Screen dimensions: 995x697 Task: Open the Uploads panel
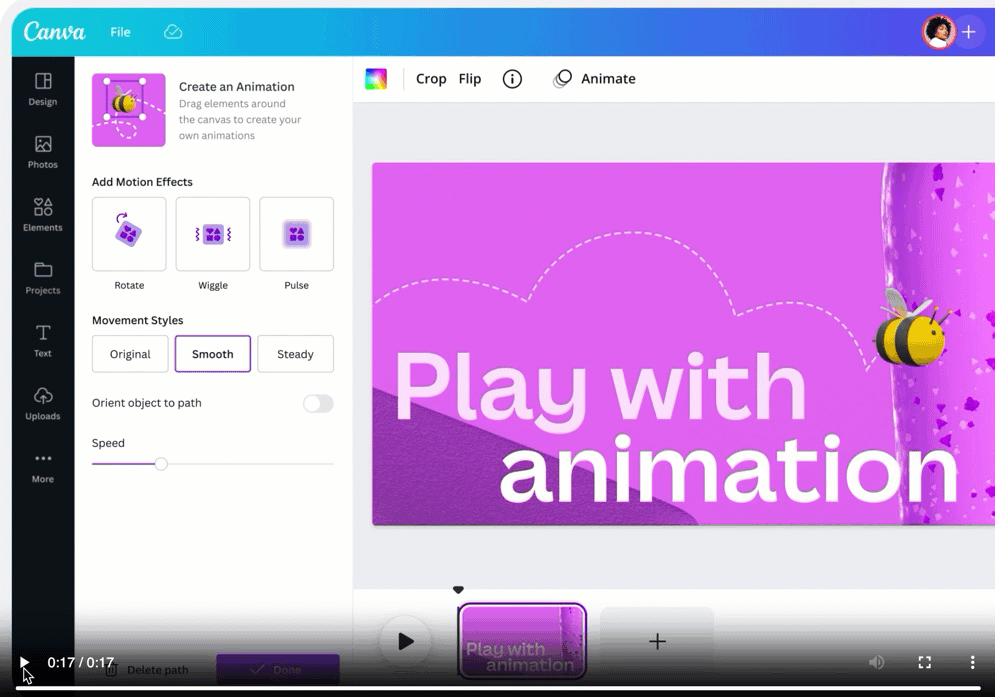pos(43,403)
